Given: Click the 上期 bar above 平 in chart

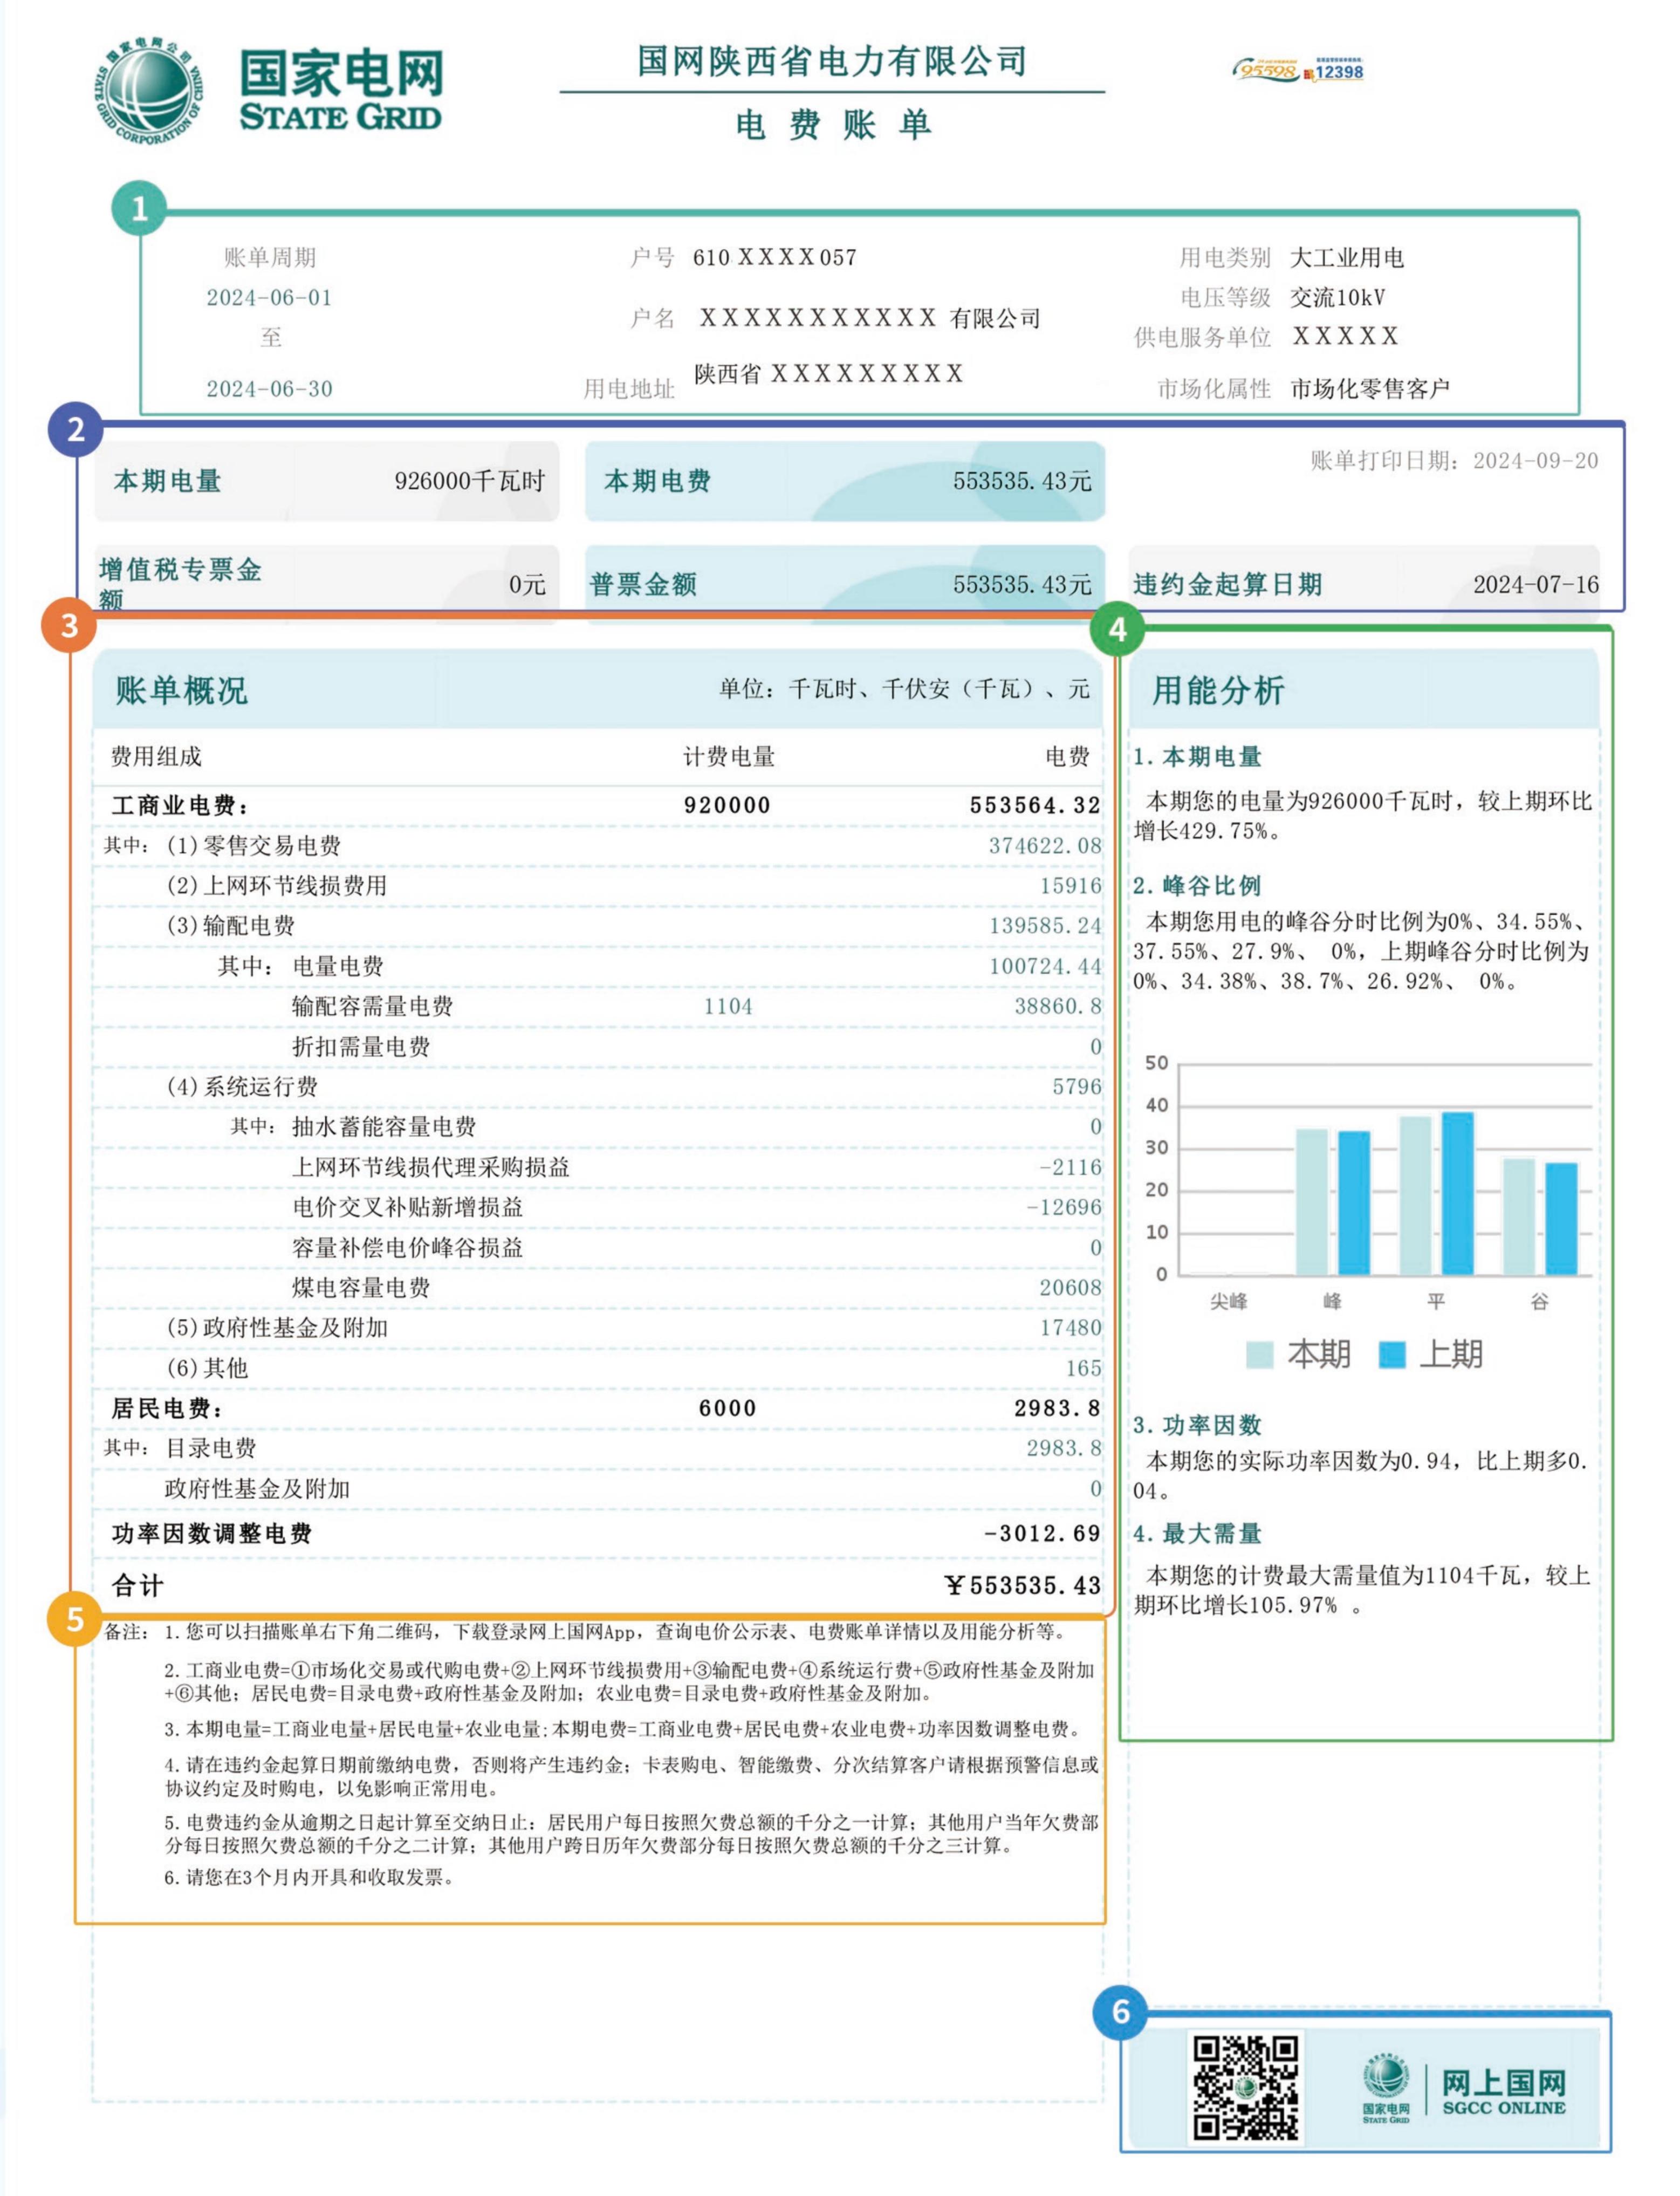Looking at the screenshot, I should (1457, 1193).
